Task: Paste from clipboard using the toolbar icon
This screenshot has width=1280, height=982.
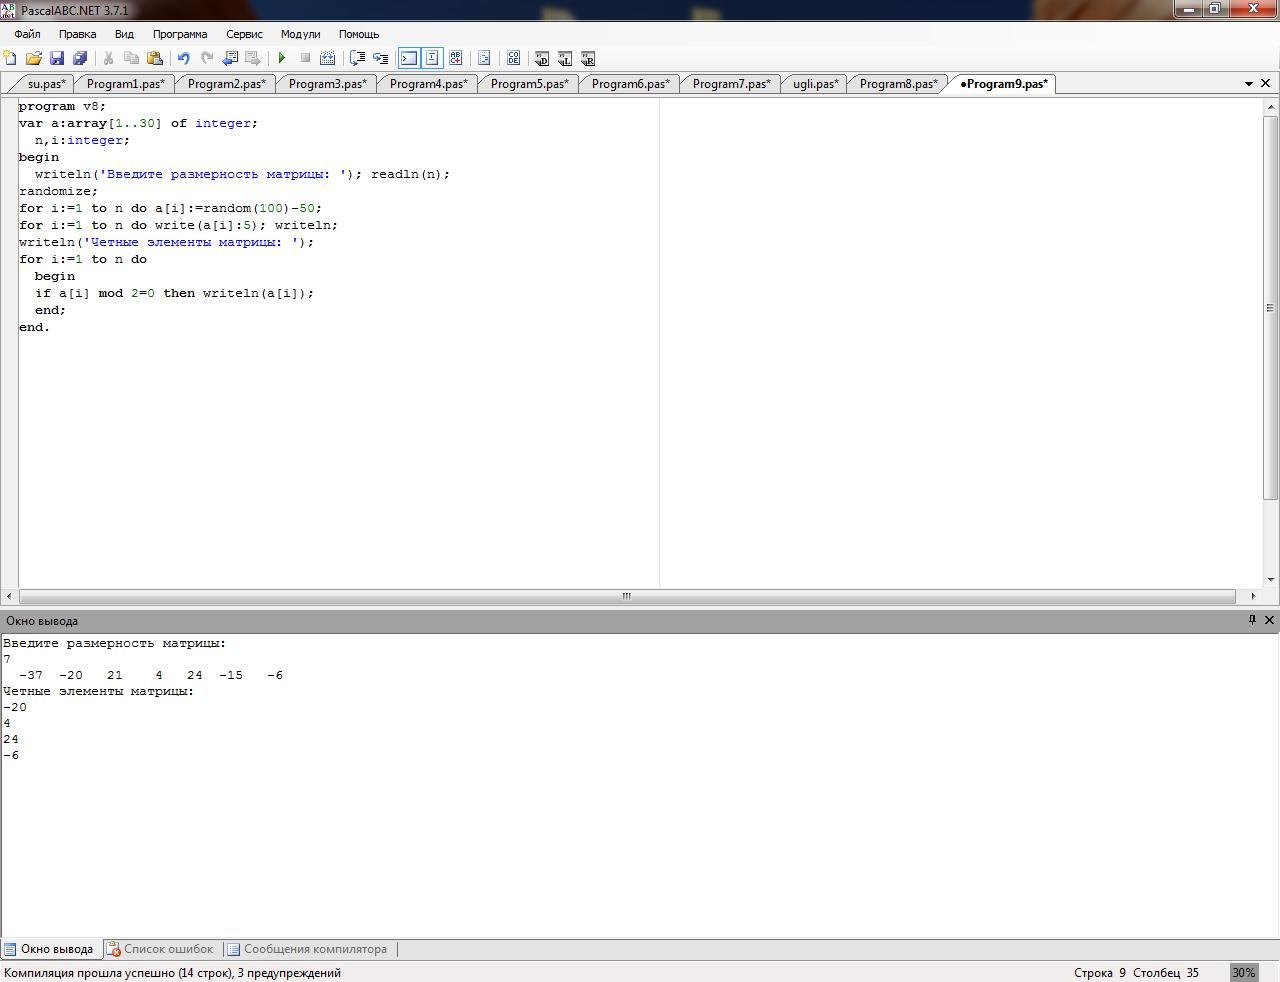Action: coord(155,59)
